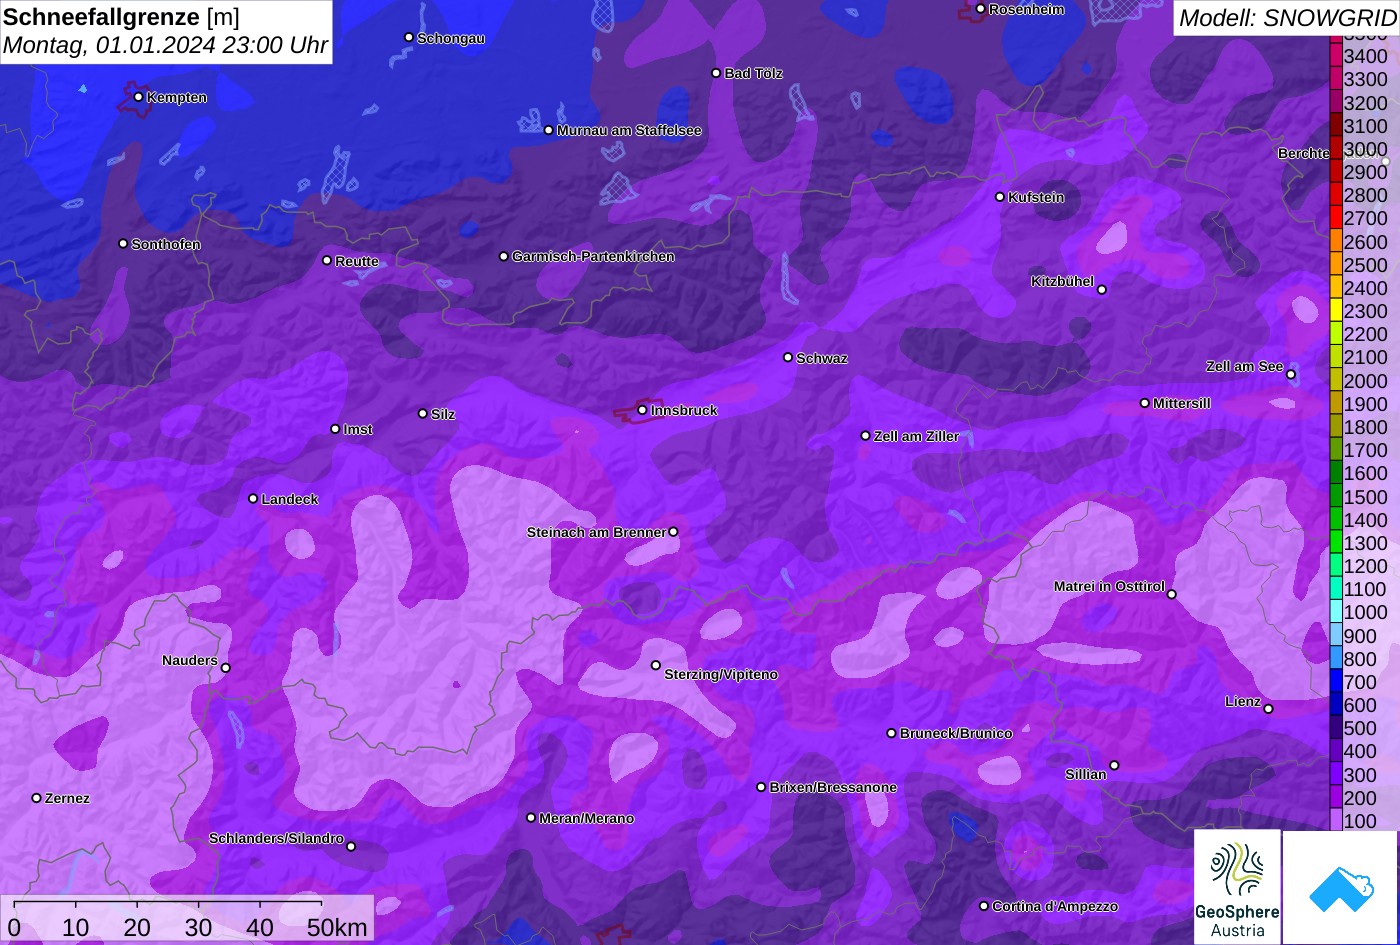Select the Sterzing/Vipiteno marker dot

click(x=656, y=665)
